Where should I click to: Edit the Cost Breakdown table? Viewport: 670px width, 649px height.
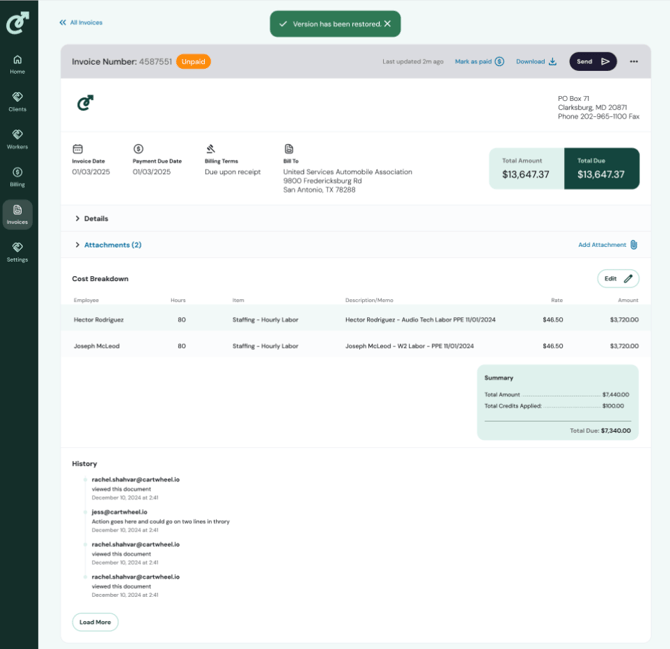618,279
